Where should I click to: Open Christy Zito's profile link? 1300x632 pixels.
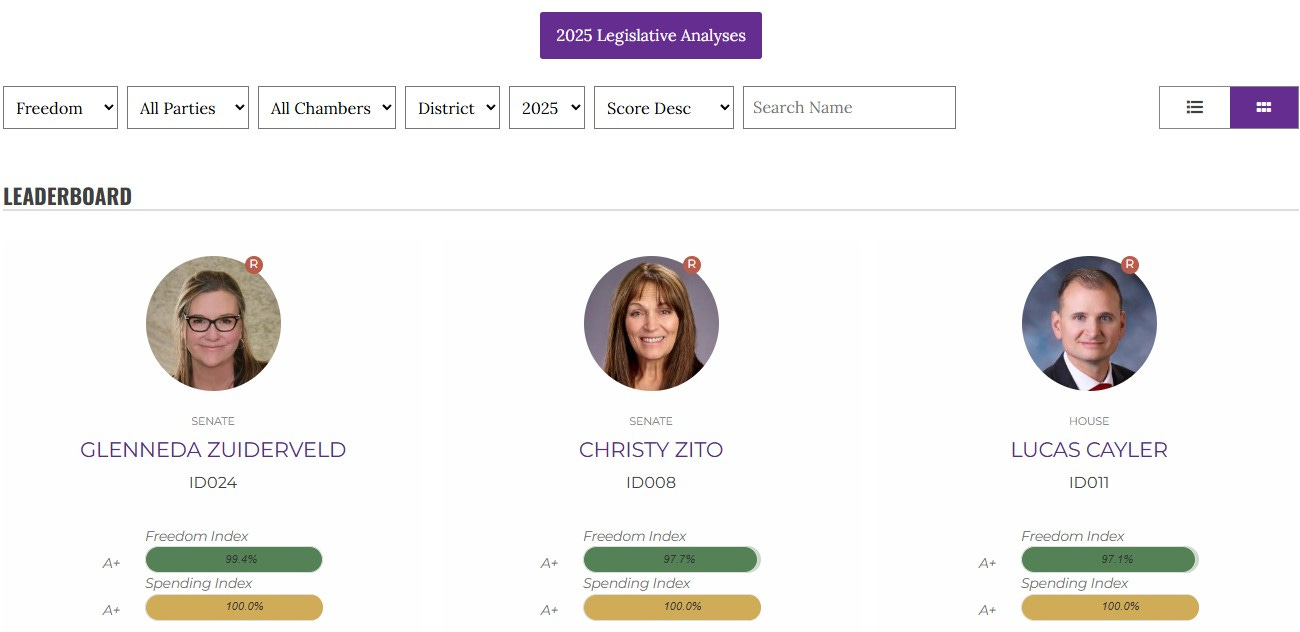click(x=651, y=450)
